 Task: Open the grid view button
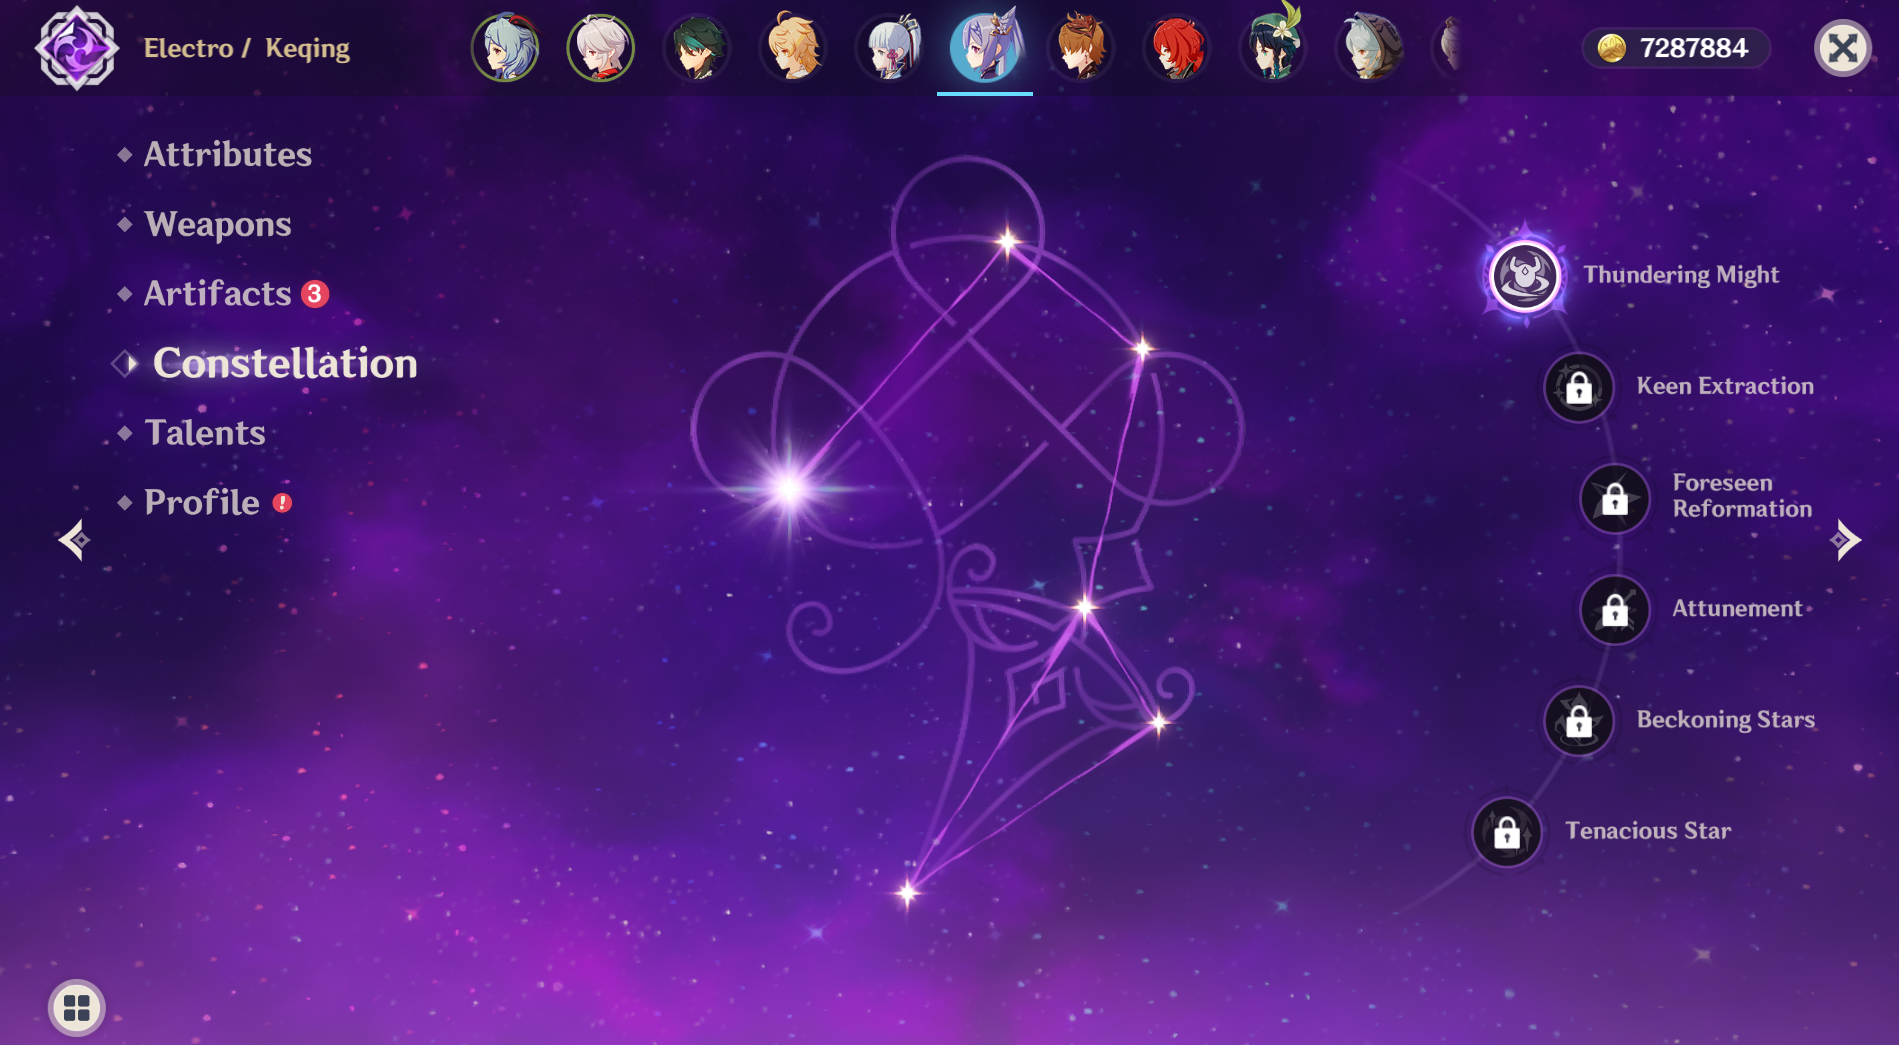pos(77,1007)
